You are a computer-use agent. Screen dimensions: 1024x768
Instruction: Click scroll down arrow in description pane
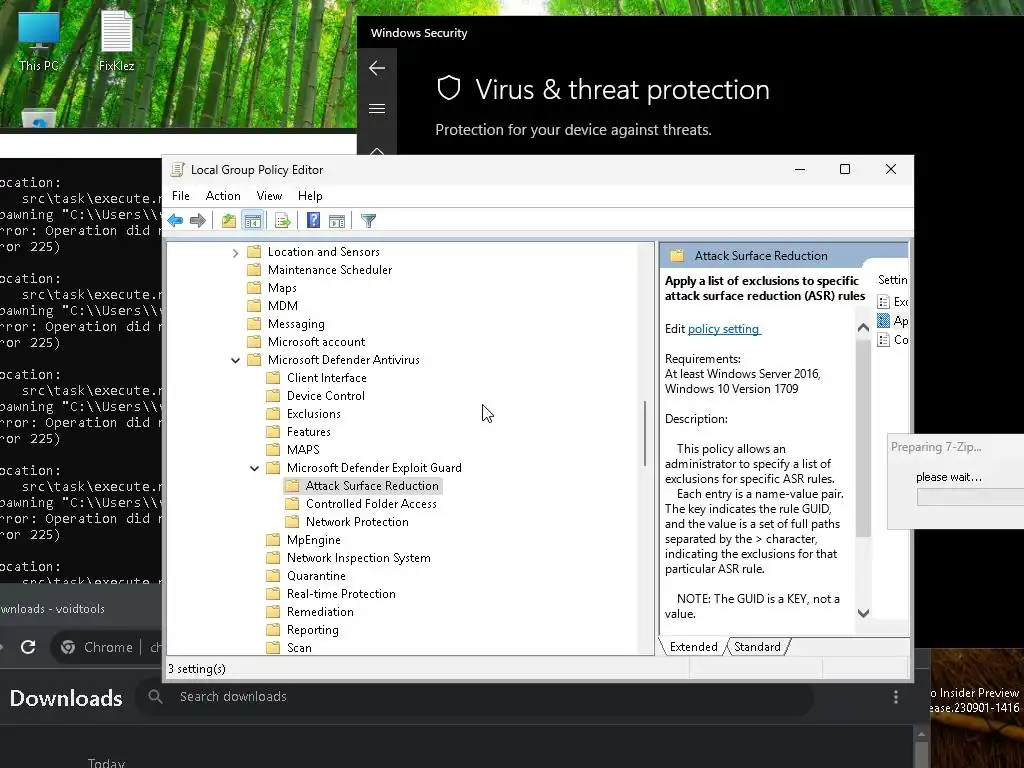pos(863,613)
